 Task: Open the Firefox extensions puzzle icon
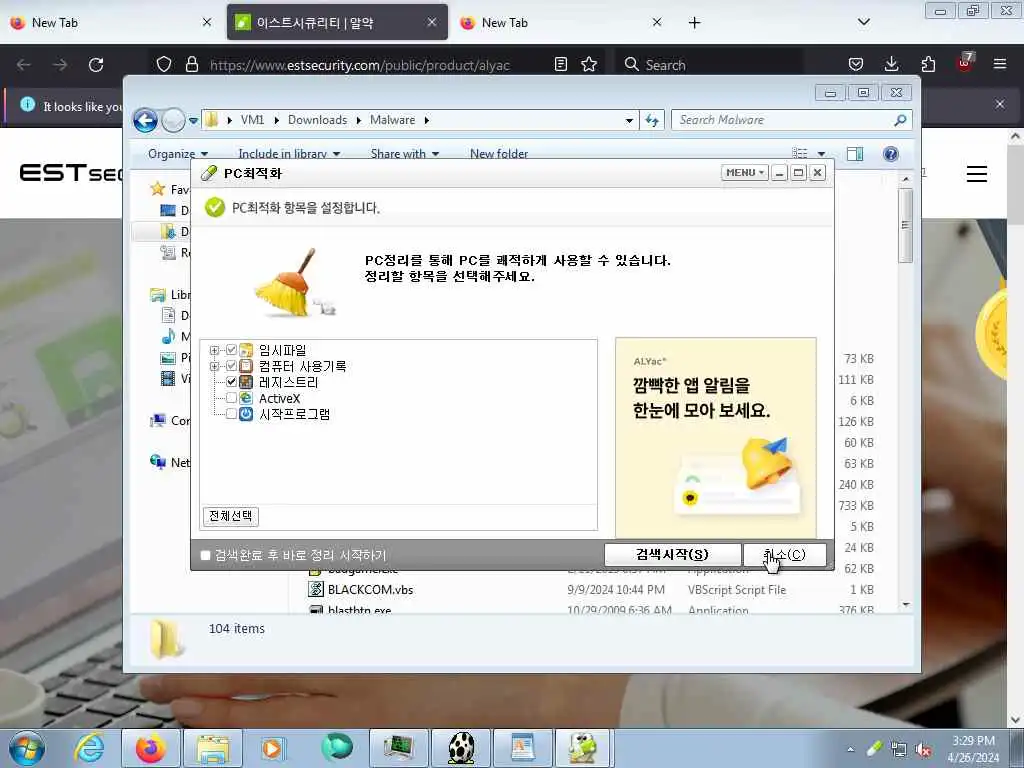[928, 64]
